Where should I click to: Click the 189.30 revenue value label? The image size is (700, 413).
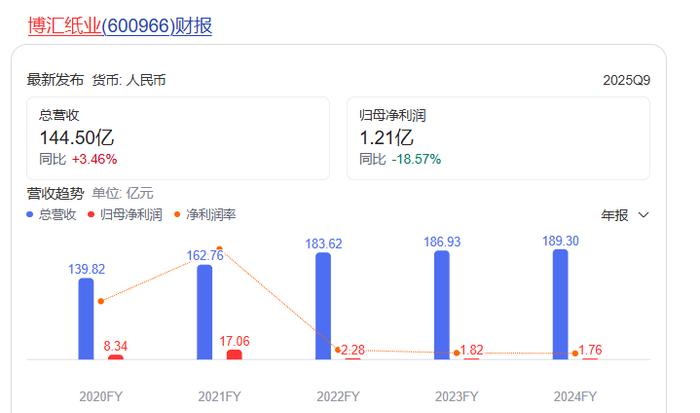click(x=560, y=241)
